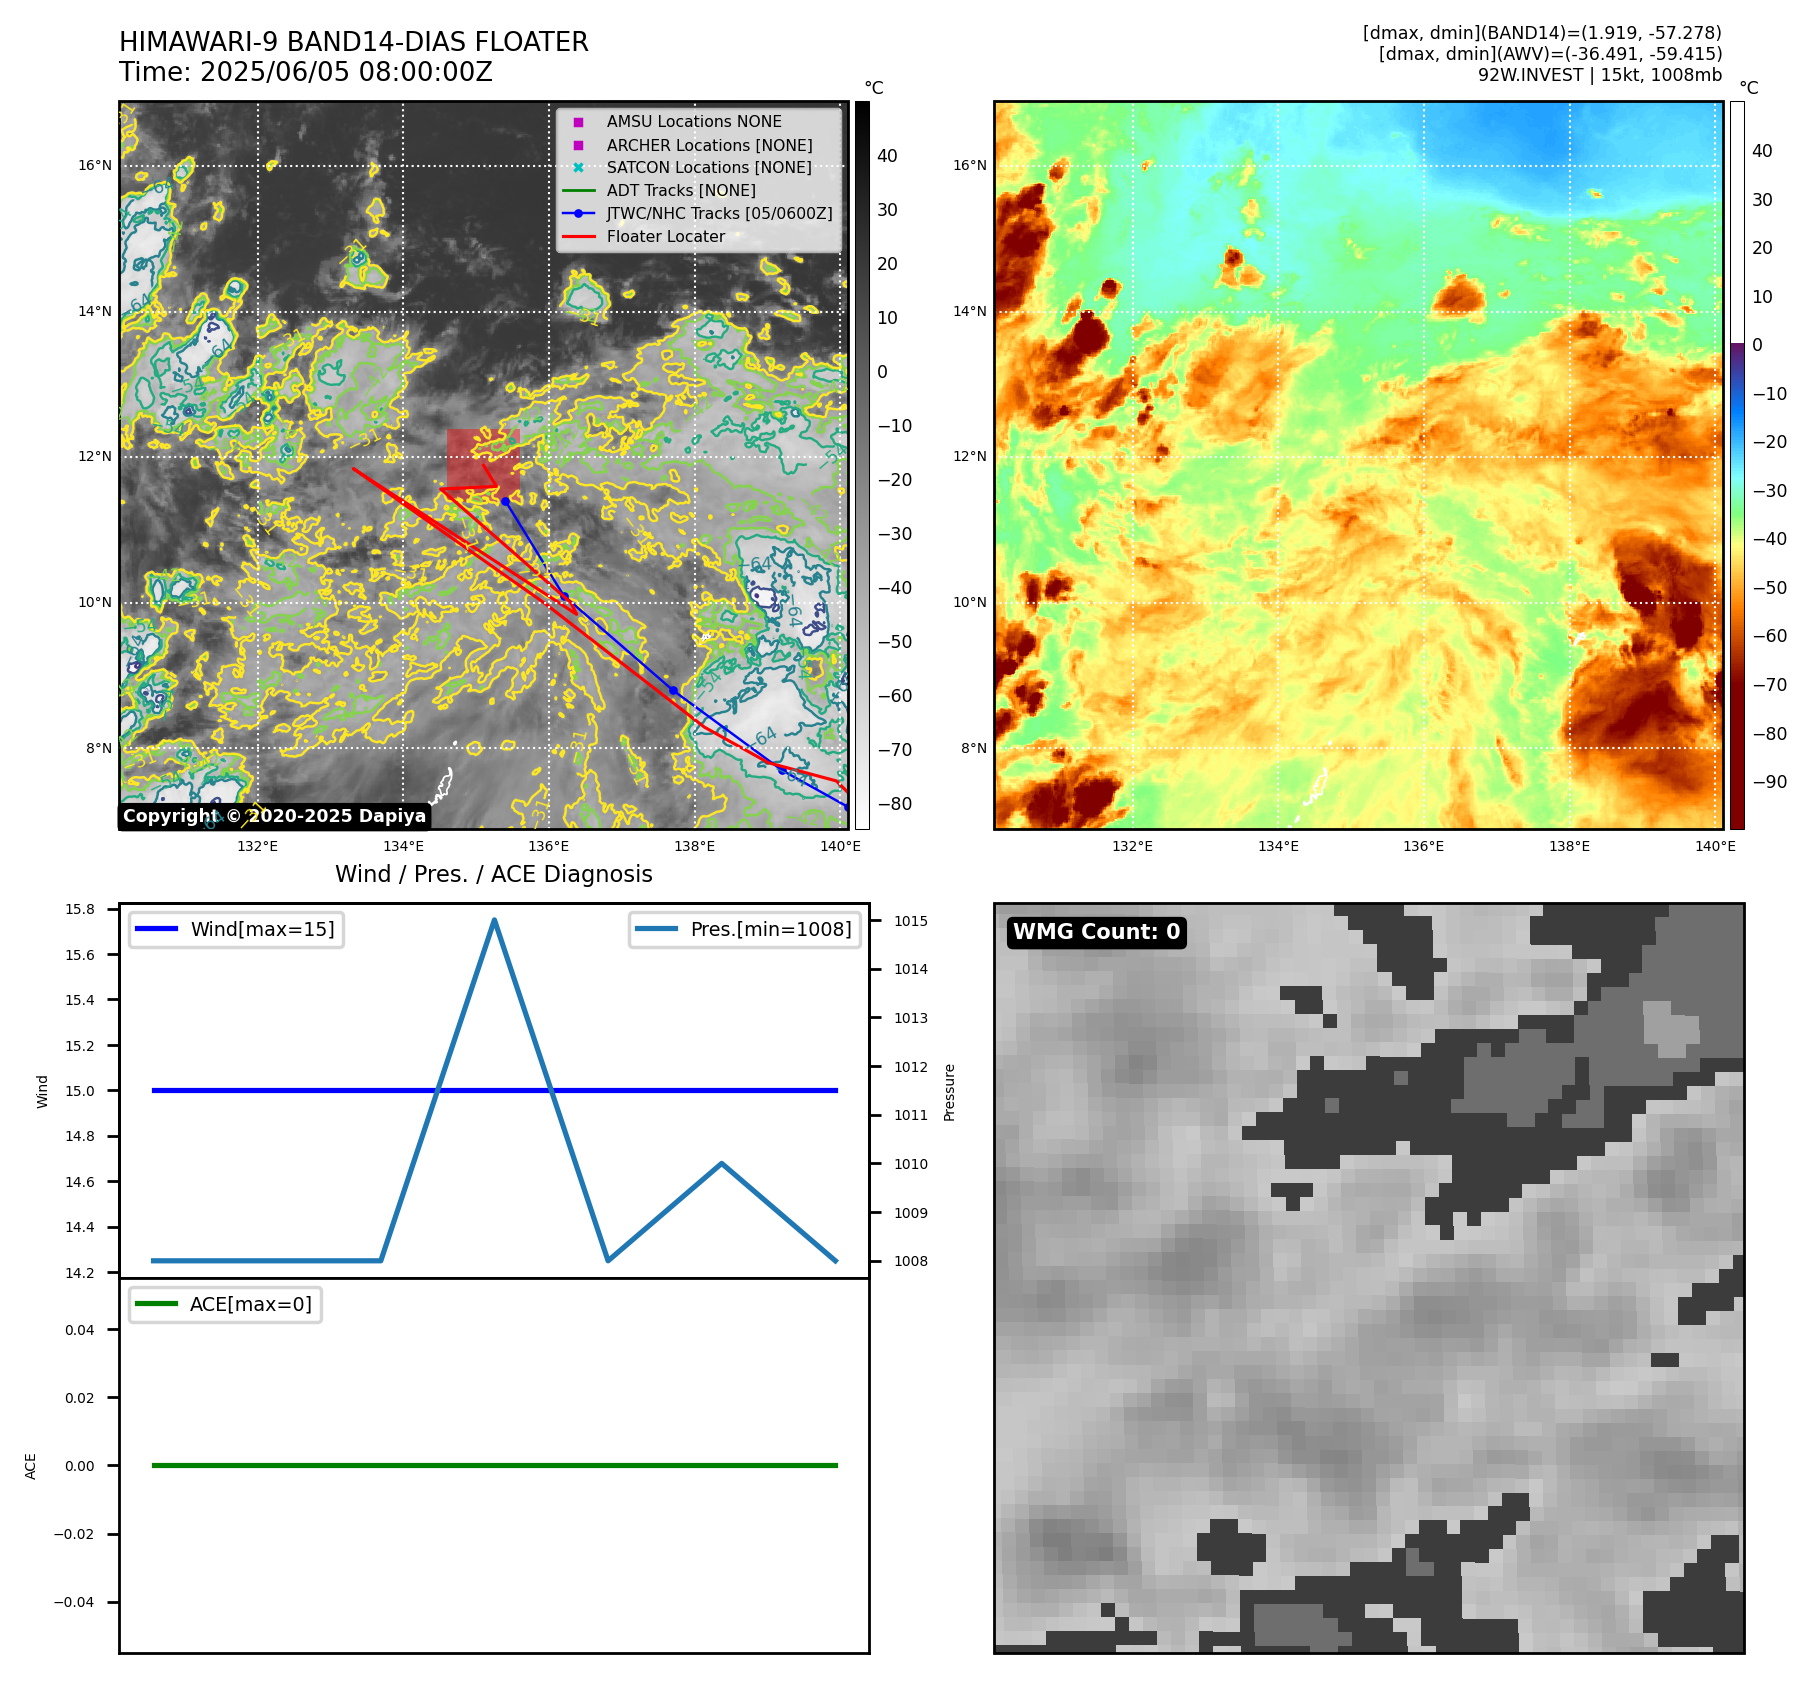Click the magenta AMSU square legend marker

pos(578,122)
